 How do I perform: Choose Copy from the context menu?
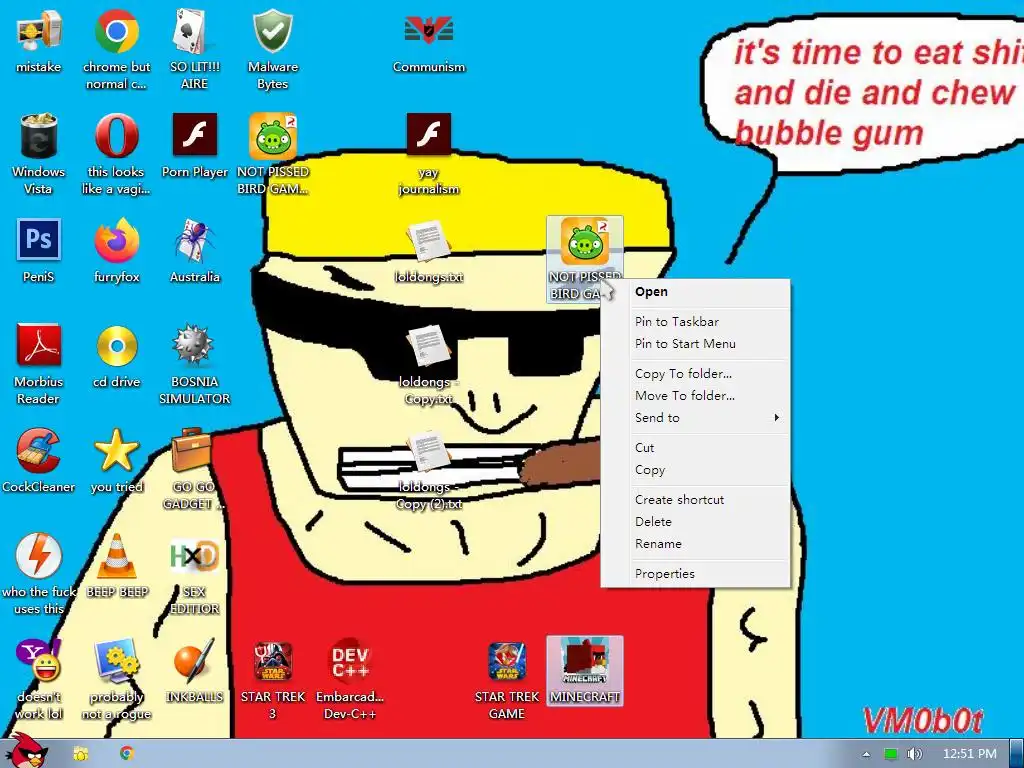coord(695,470)
